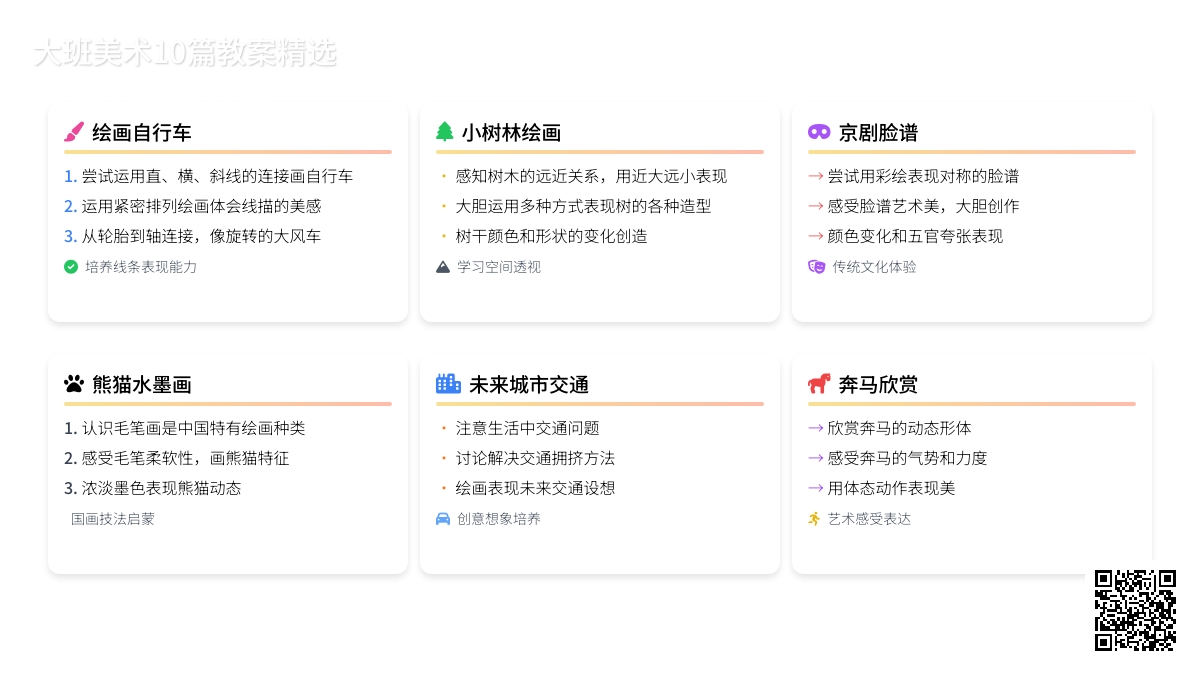The width and height of the screenshot is (1200, 675).
Task: Click the blue car icon by 创意想象培养
Action: tap(443, 519)
